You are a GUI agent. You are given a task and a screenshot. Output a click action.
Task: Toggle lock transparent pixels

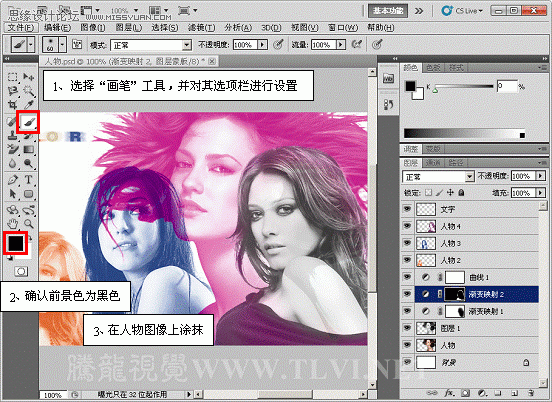click(x=428, y=193)
